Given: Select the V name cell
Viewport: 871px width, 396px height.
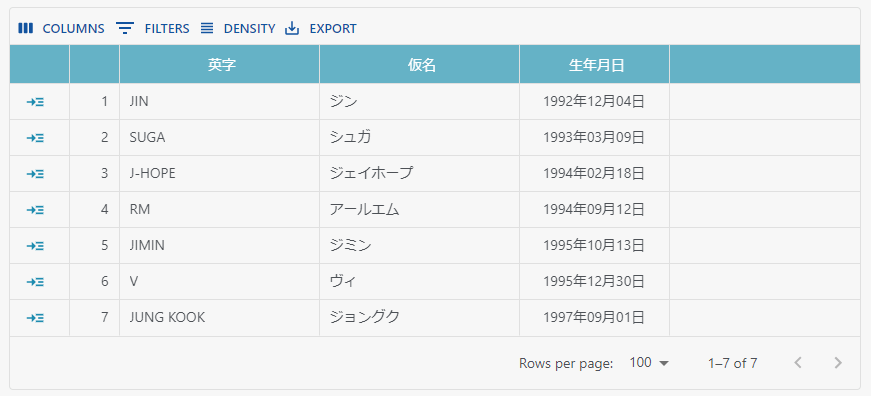Looking at the screenshot, I should [x=219, y=282].
